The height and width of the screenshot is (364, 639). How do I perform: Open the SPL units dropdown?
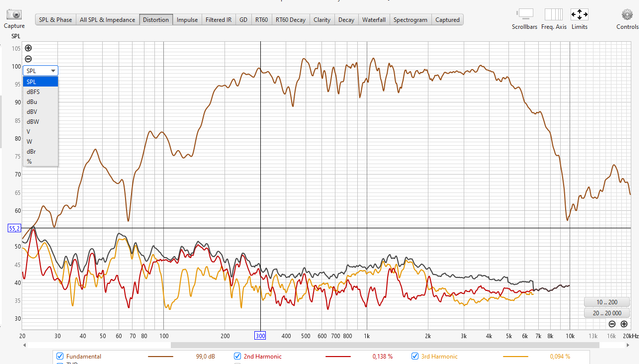[x=40, y=71]
